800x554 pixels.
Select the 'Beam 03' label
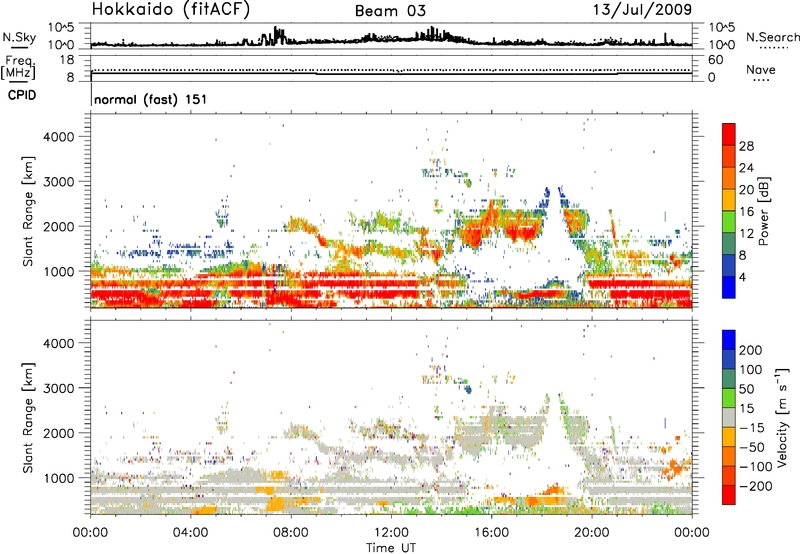(x=390, y=11)
